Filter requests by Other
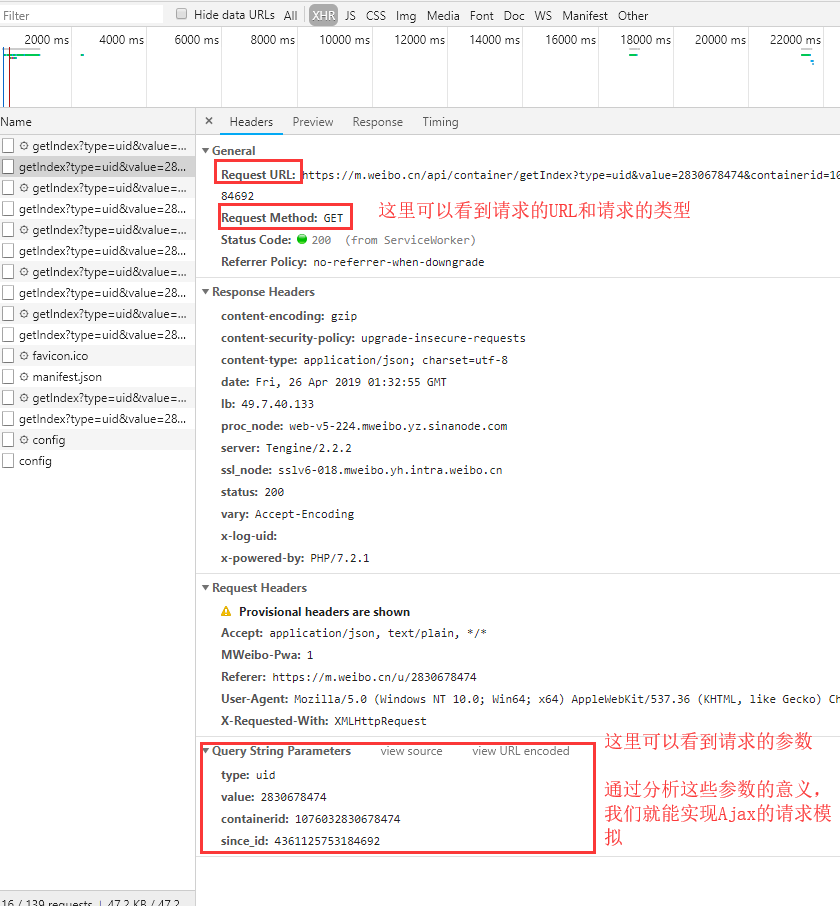This screenshot has width=840, height=906. (633, 16)
